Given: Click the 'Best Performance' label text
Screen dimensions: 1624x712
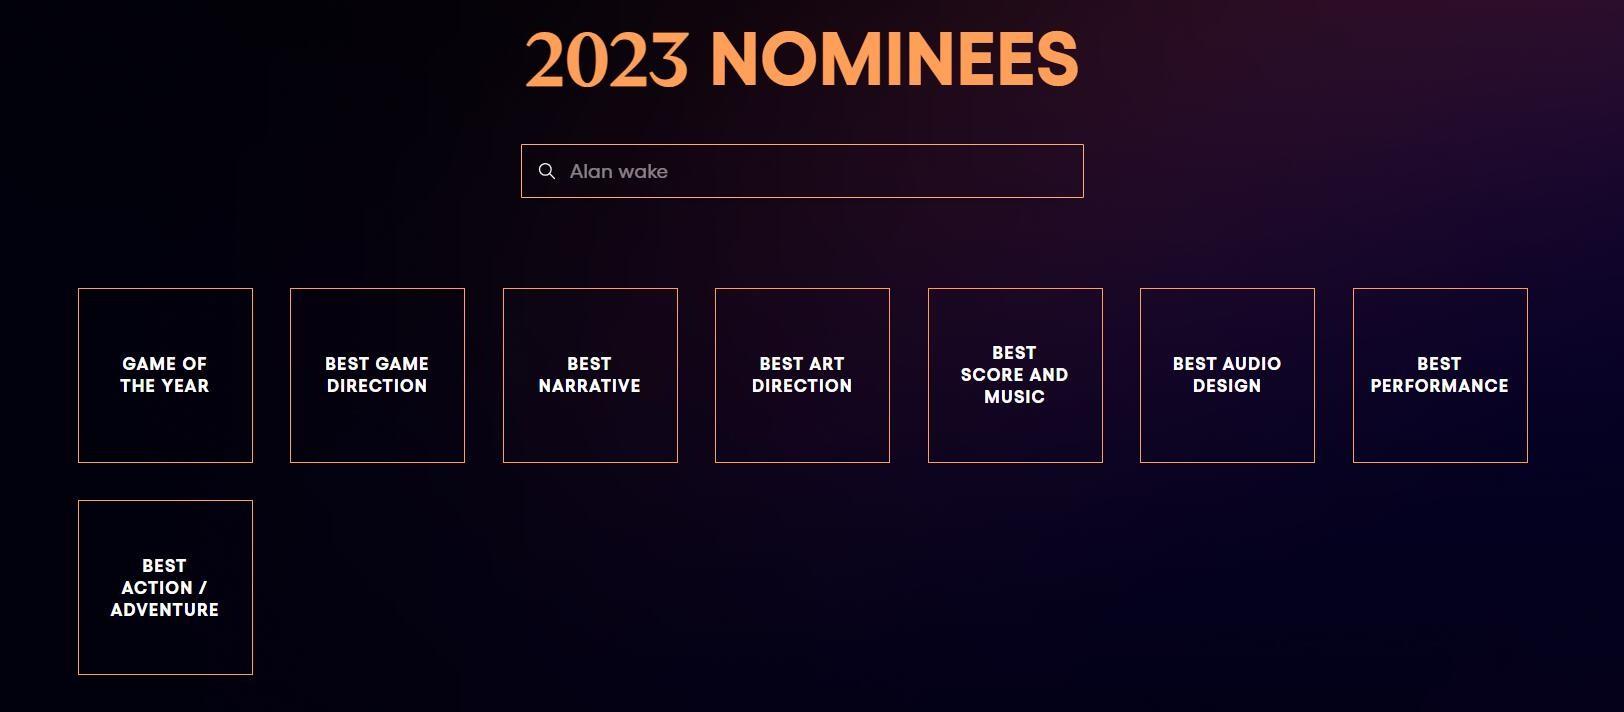Looking at the screenshot, I should [1440, 375].
